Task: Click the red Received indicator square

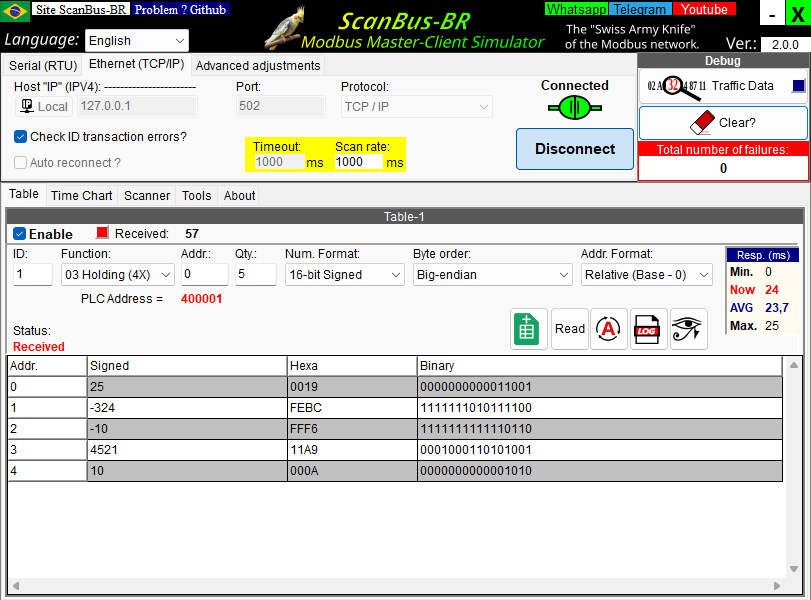Action: tap(102, 233)
